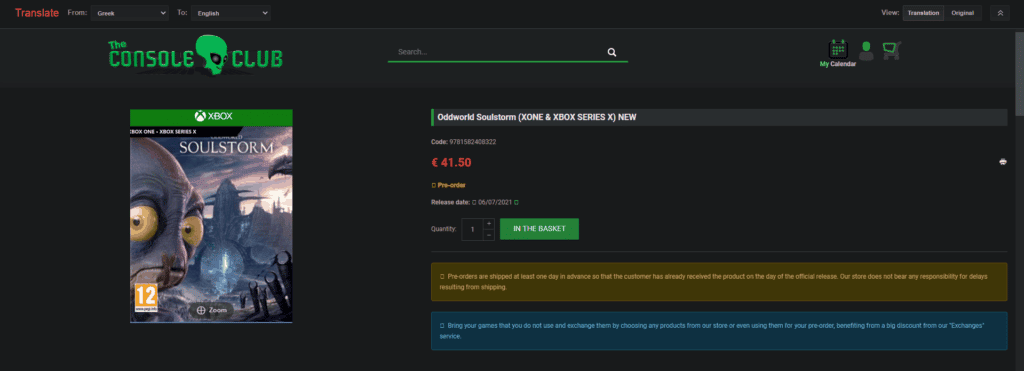The image size is (1024, 371).
Task: Click the IN THE BASKET button
Action: [539, 229]
